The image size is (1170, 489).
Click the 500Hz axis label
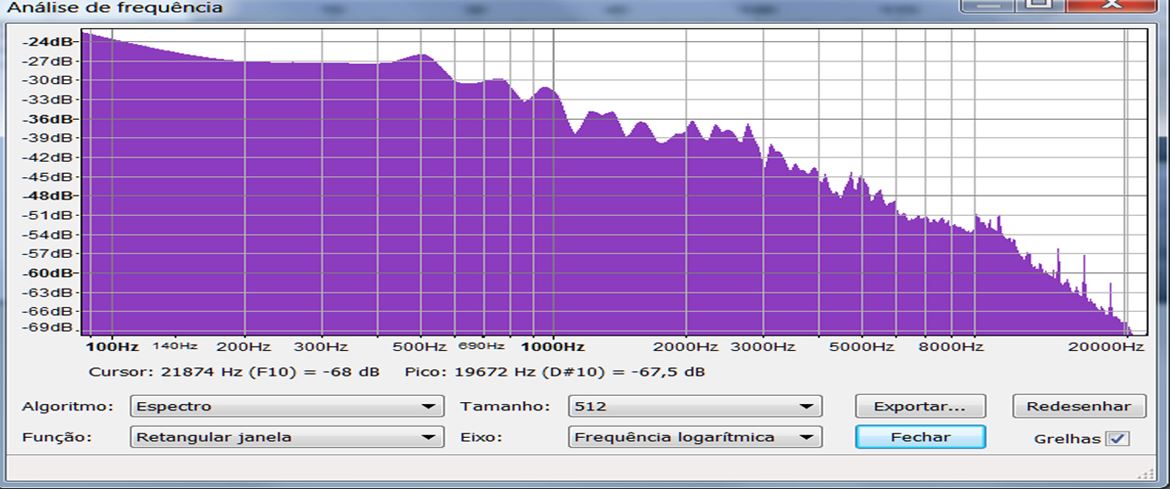tap(420, 347)
